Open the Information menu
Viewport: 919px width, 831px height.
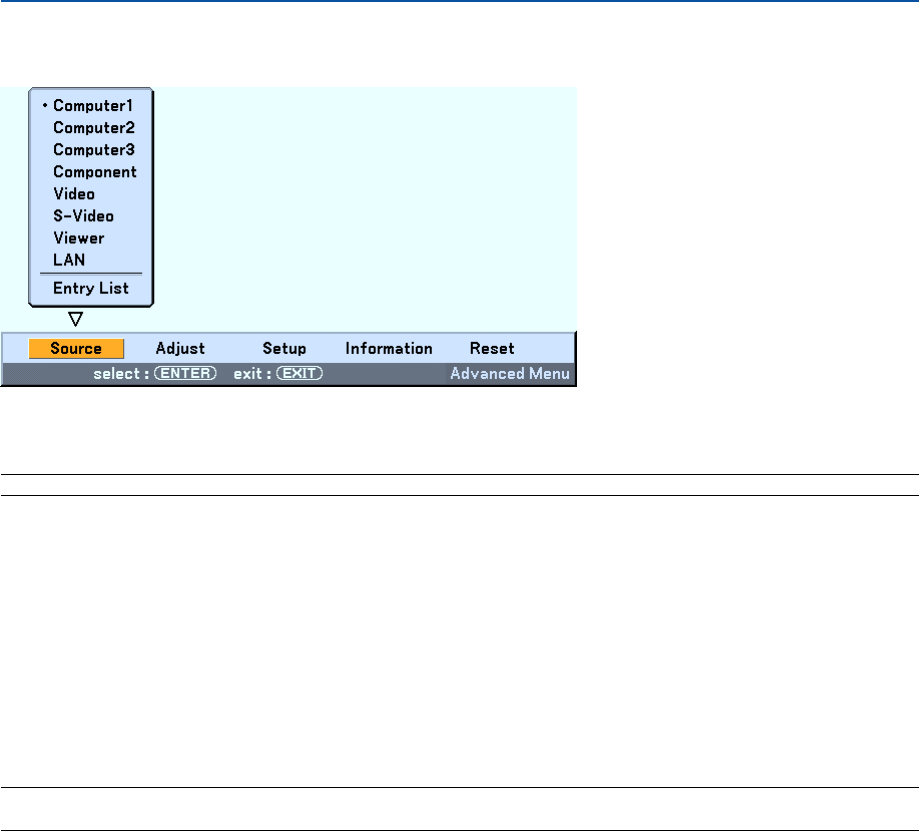pos(389,349)
